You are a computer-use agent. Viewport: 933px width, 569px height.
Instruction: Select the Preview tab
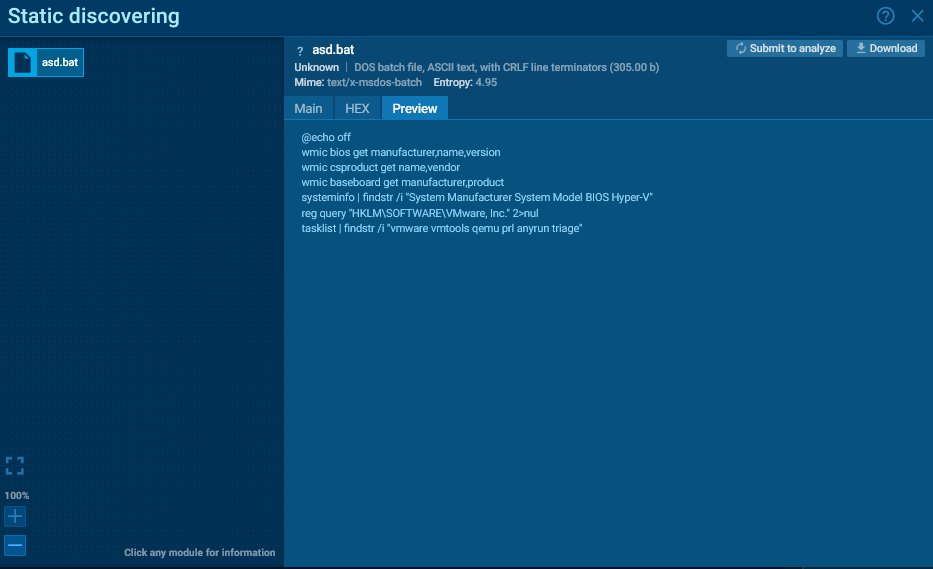415,108
